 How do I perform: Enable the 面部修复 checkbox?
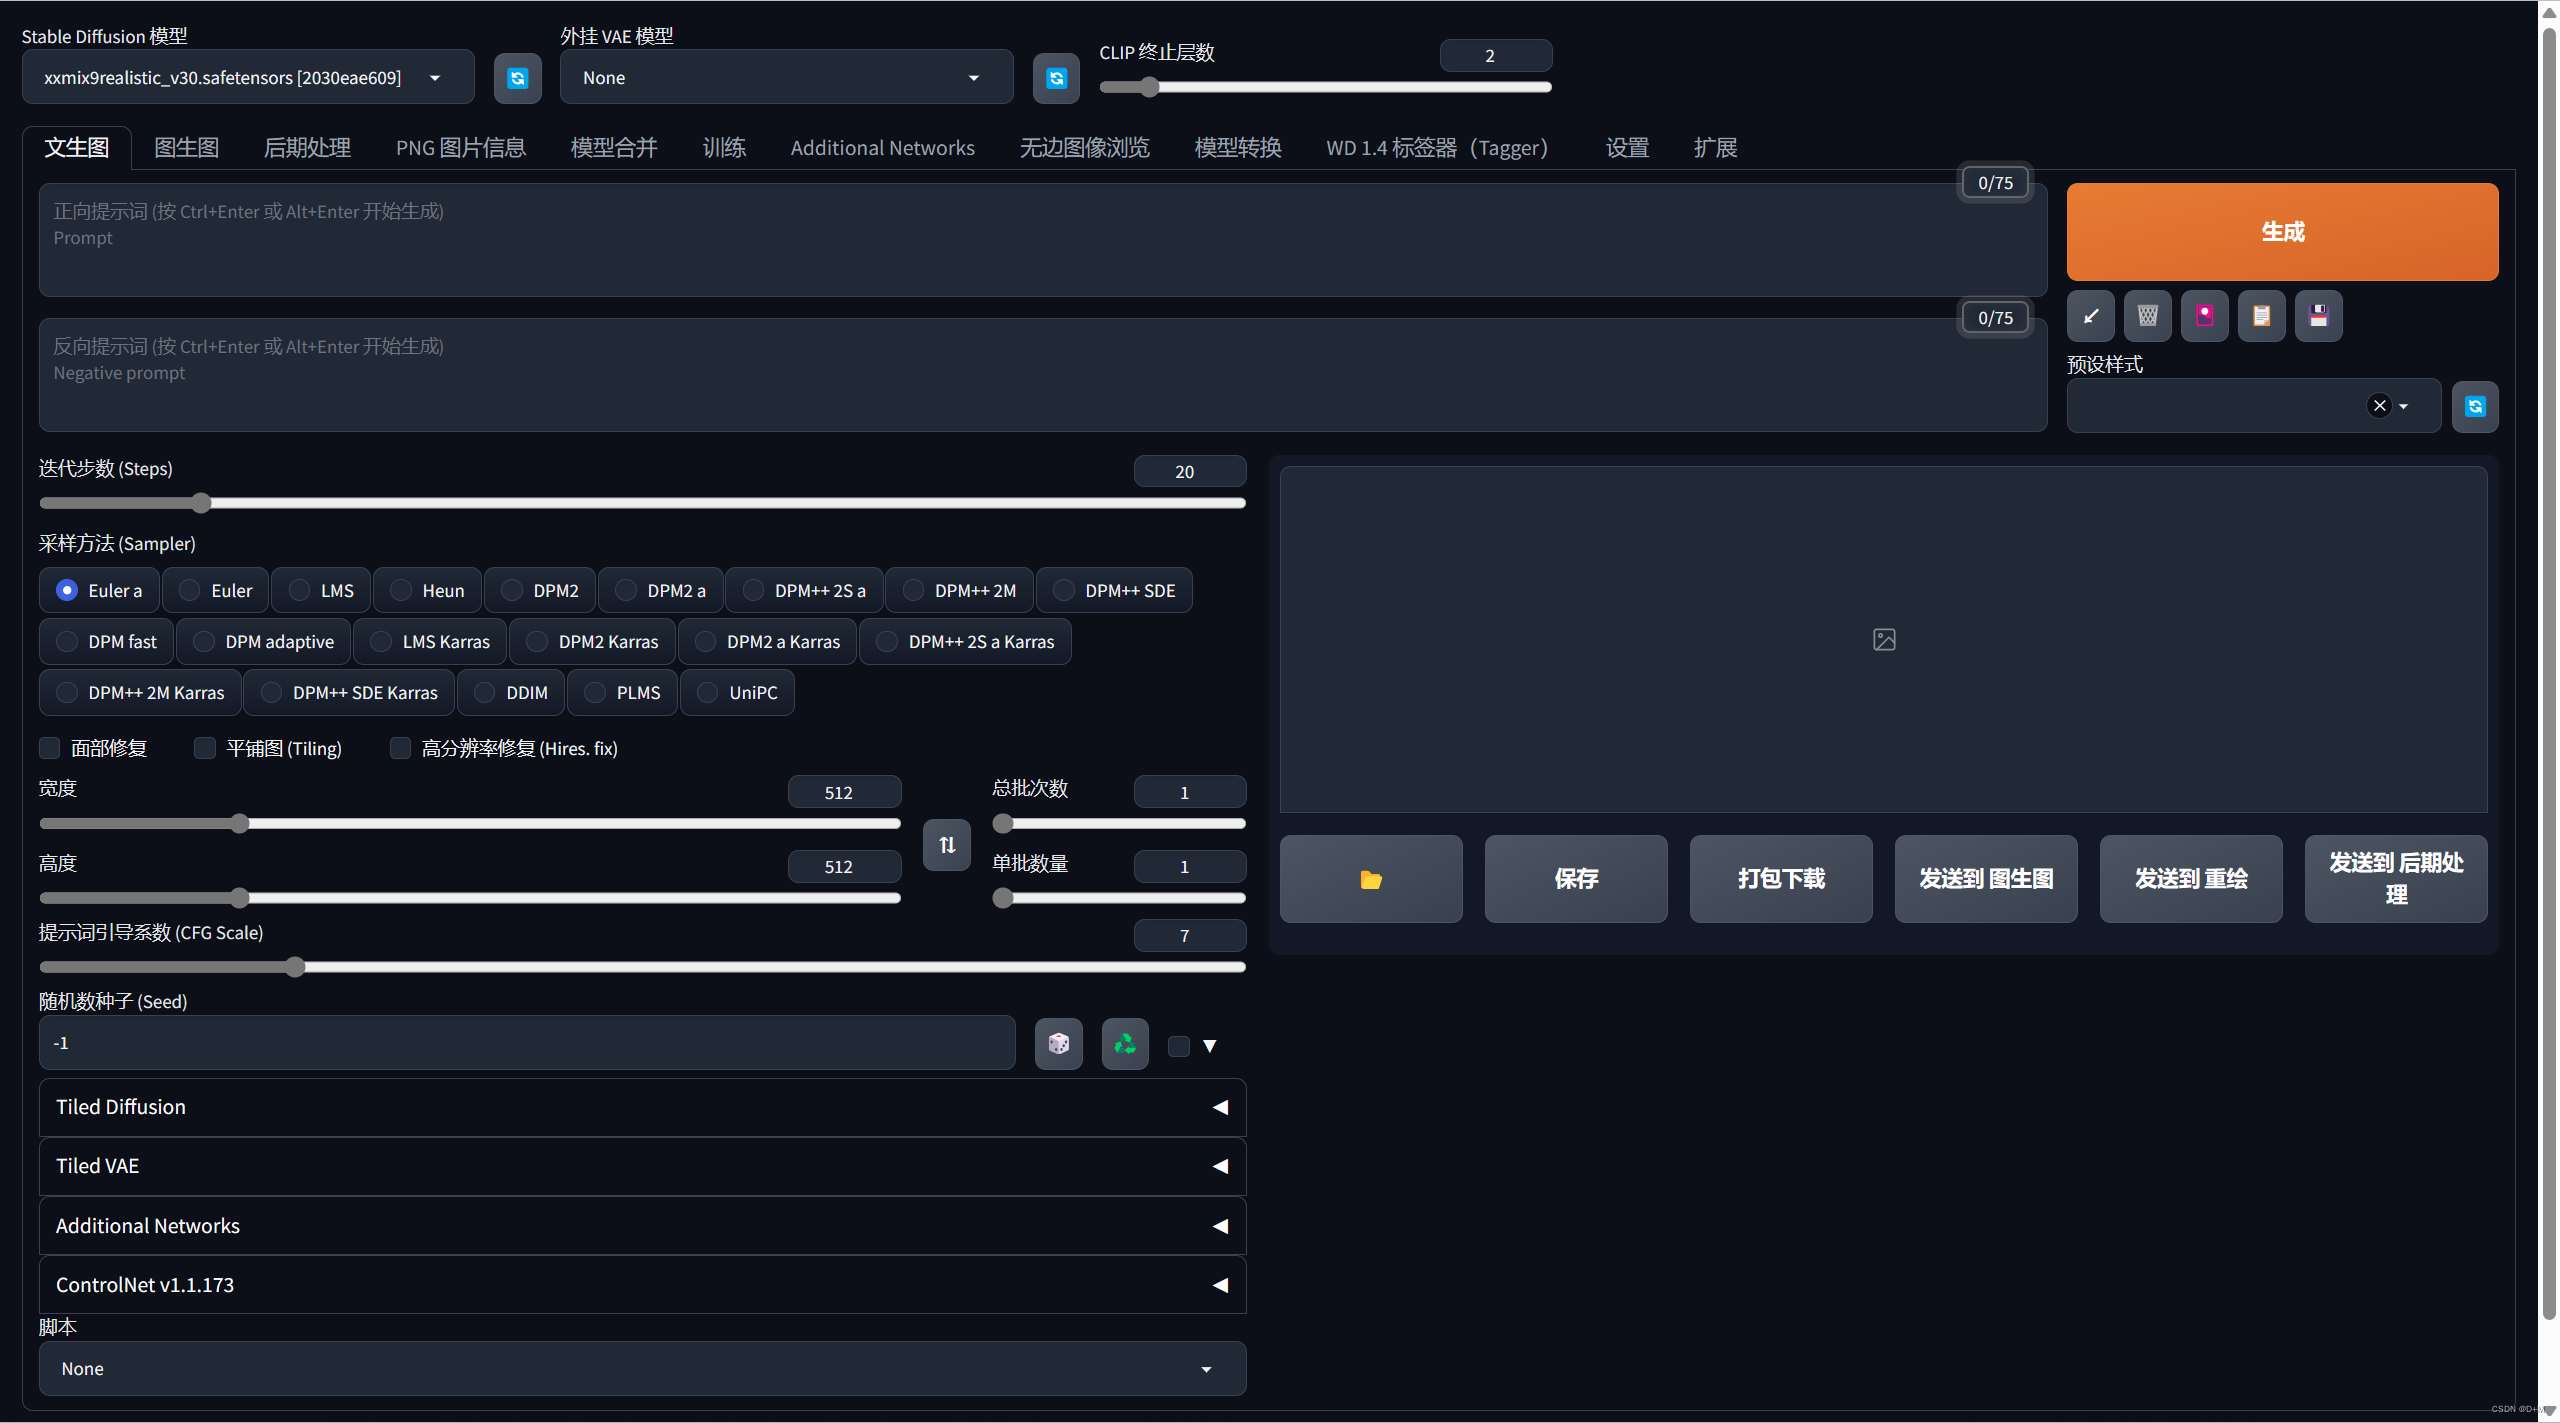pyautogui.click(x=50, y=748)
